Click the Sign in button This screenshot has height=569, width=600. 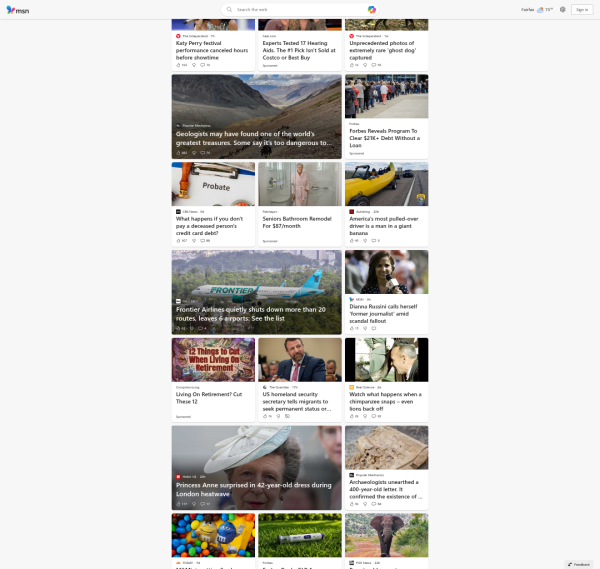(x=582, y=10)
